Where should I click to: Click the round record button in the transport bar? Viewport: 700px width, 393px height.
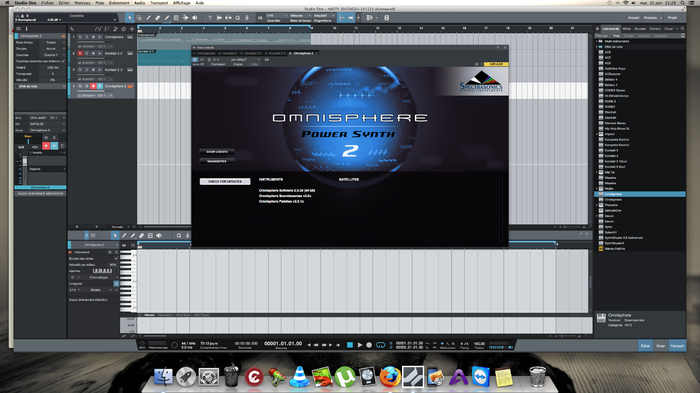369,345
